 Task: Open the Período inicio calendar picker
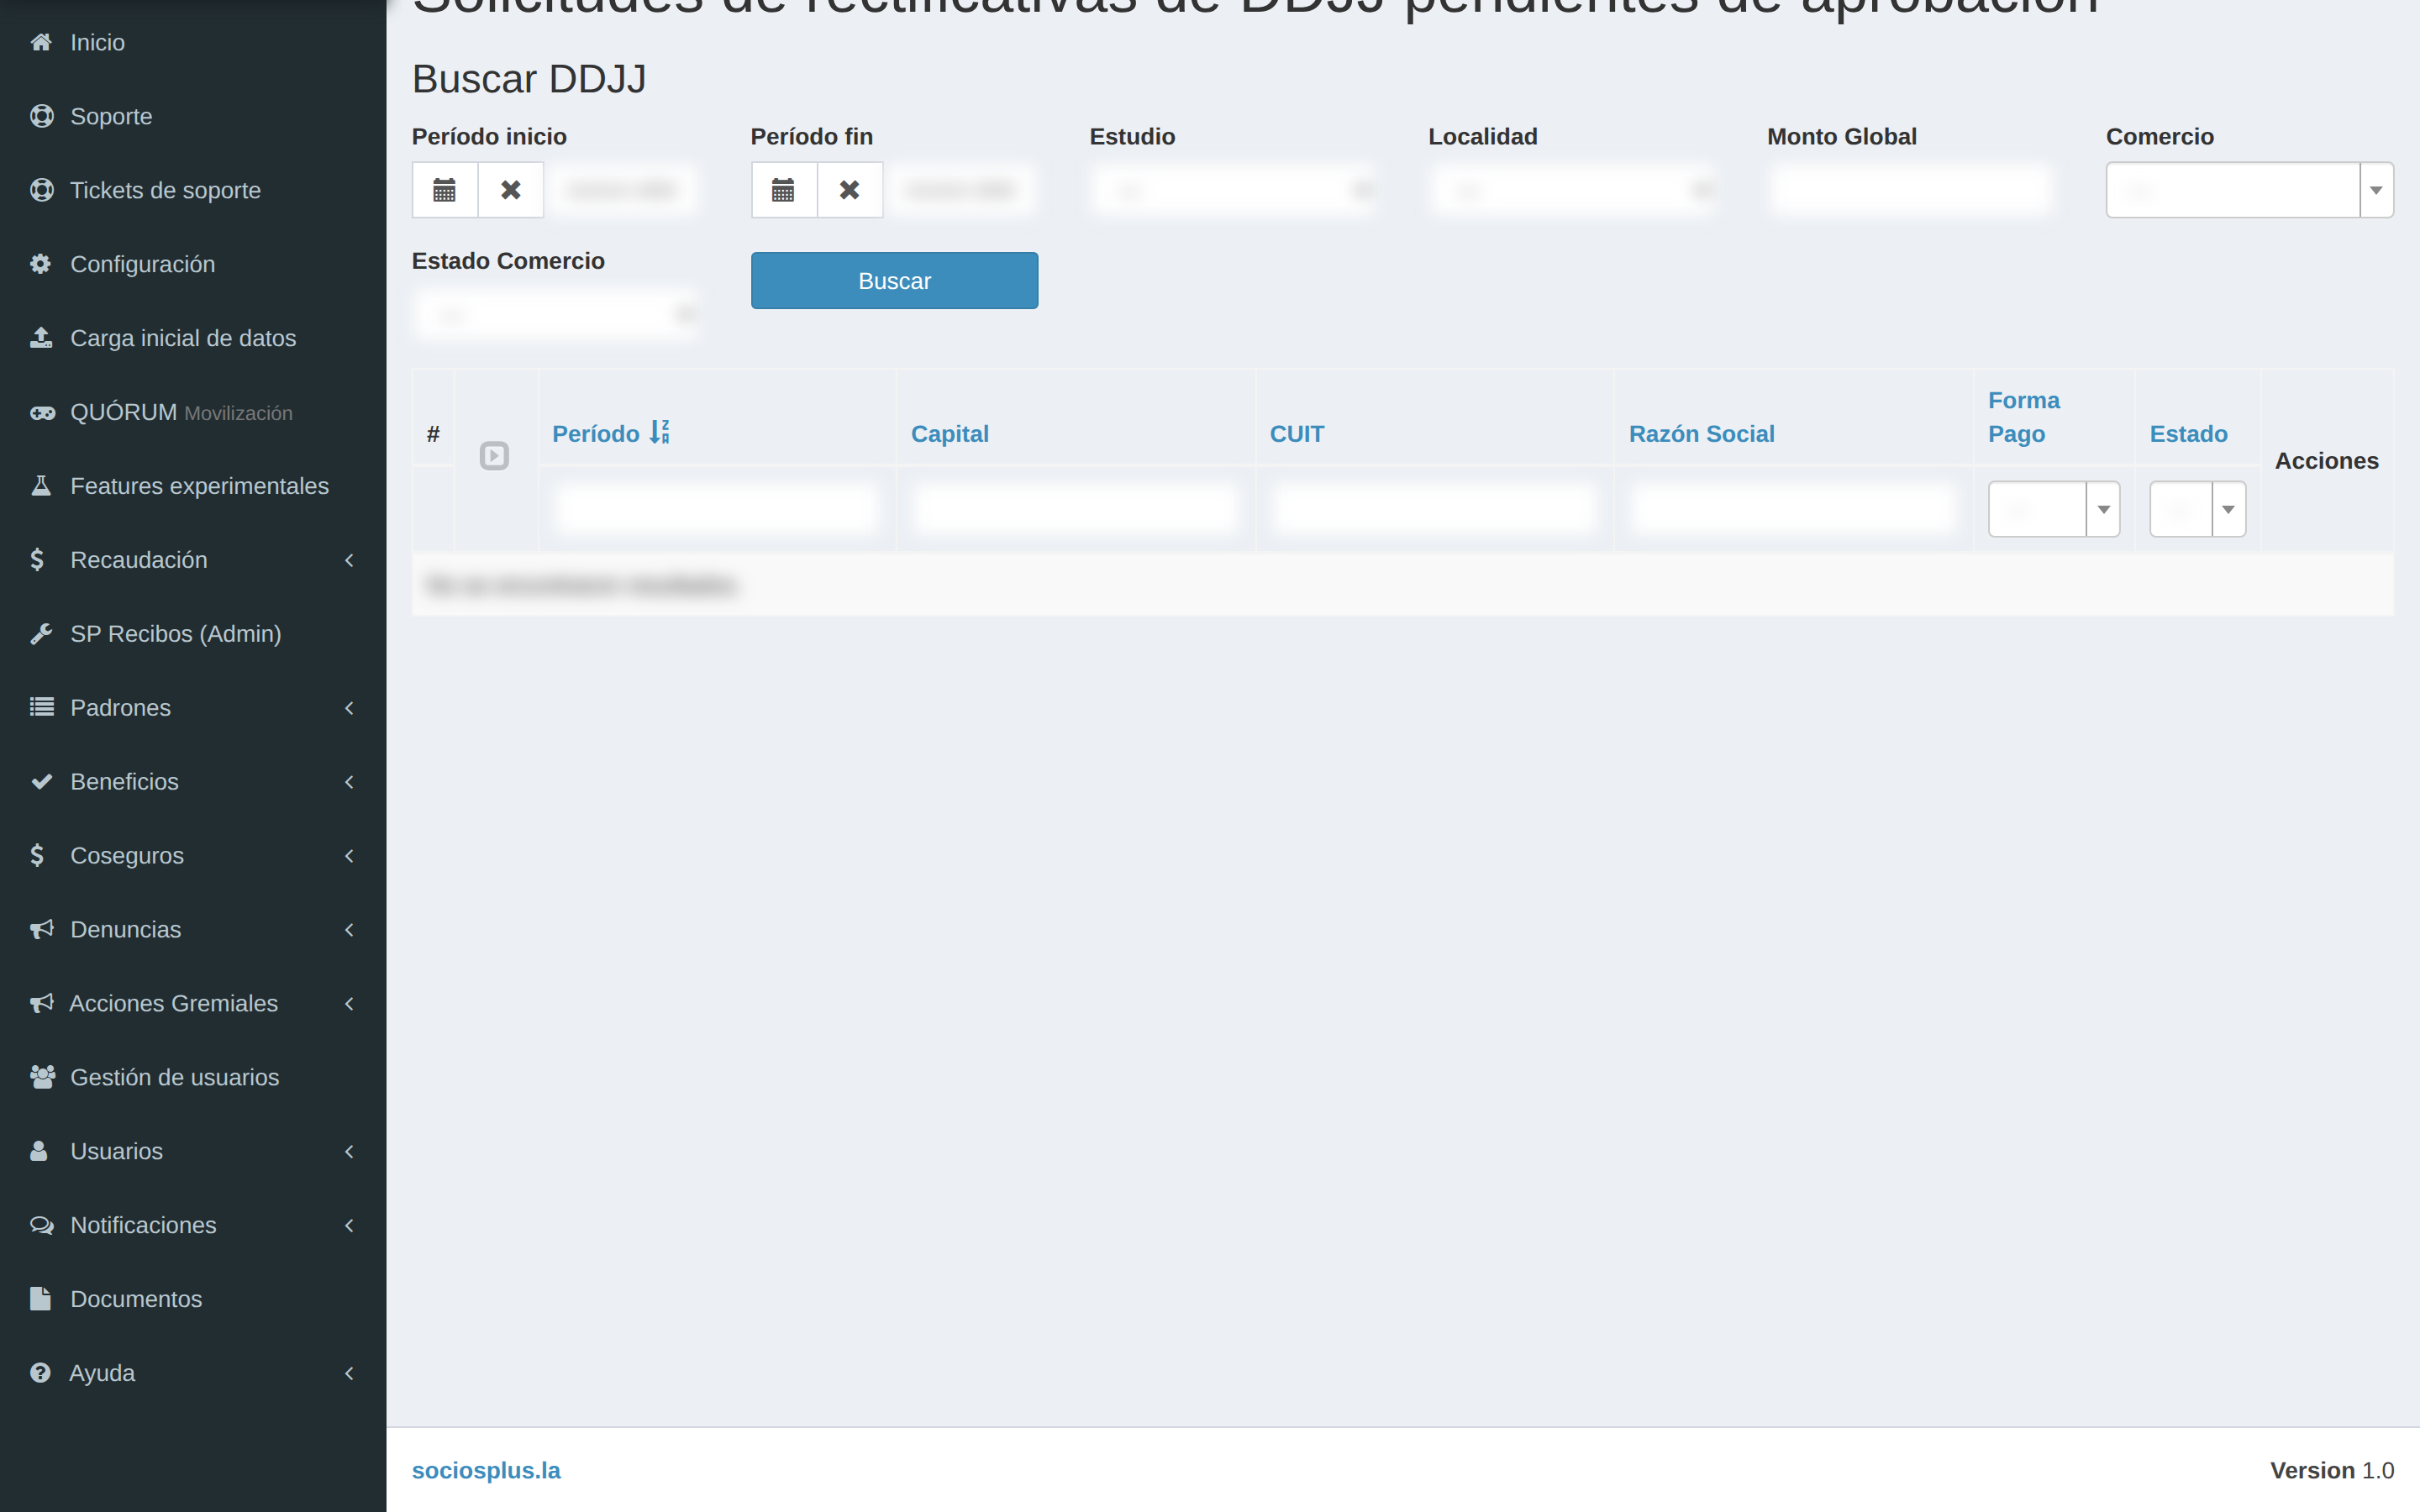coord(445,190)
